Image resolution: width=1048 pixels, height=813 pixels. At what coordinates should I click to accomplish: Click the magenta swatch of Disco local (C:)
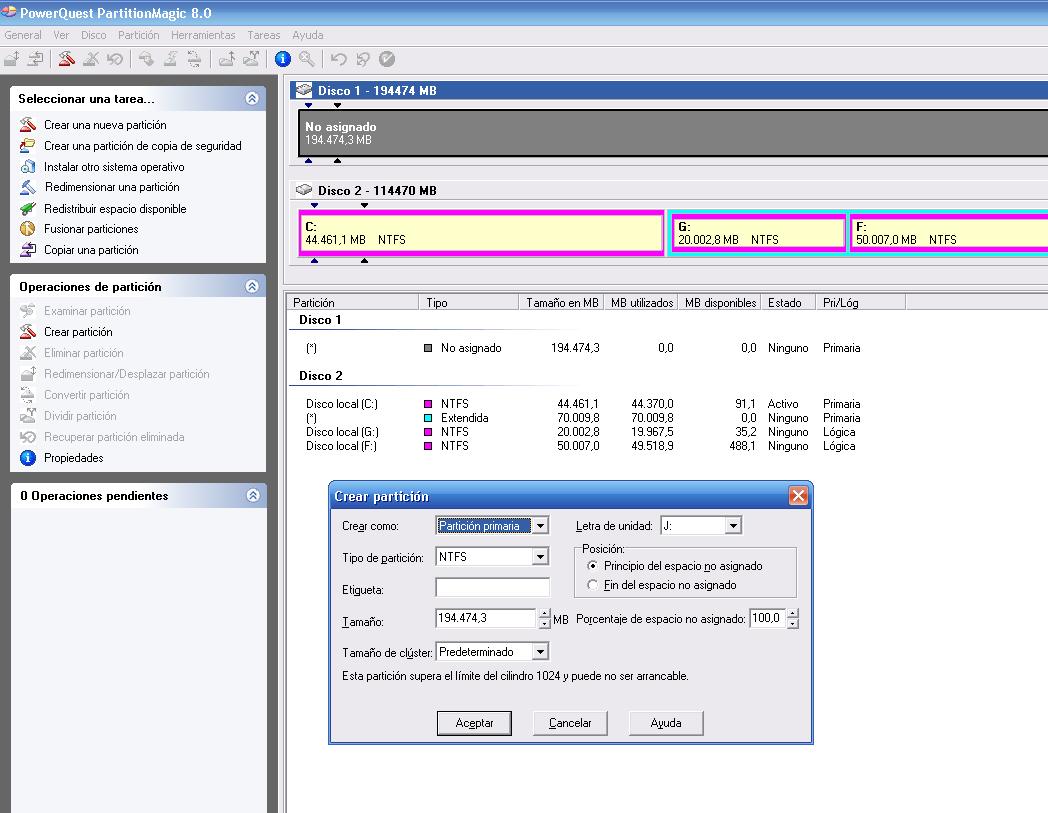click(x=428, y=404)
